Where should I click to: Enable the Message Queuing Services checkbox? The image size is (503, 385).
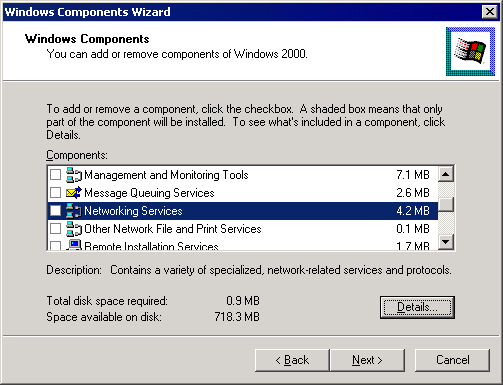55,193
